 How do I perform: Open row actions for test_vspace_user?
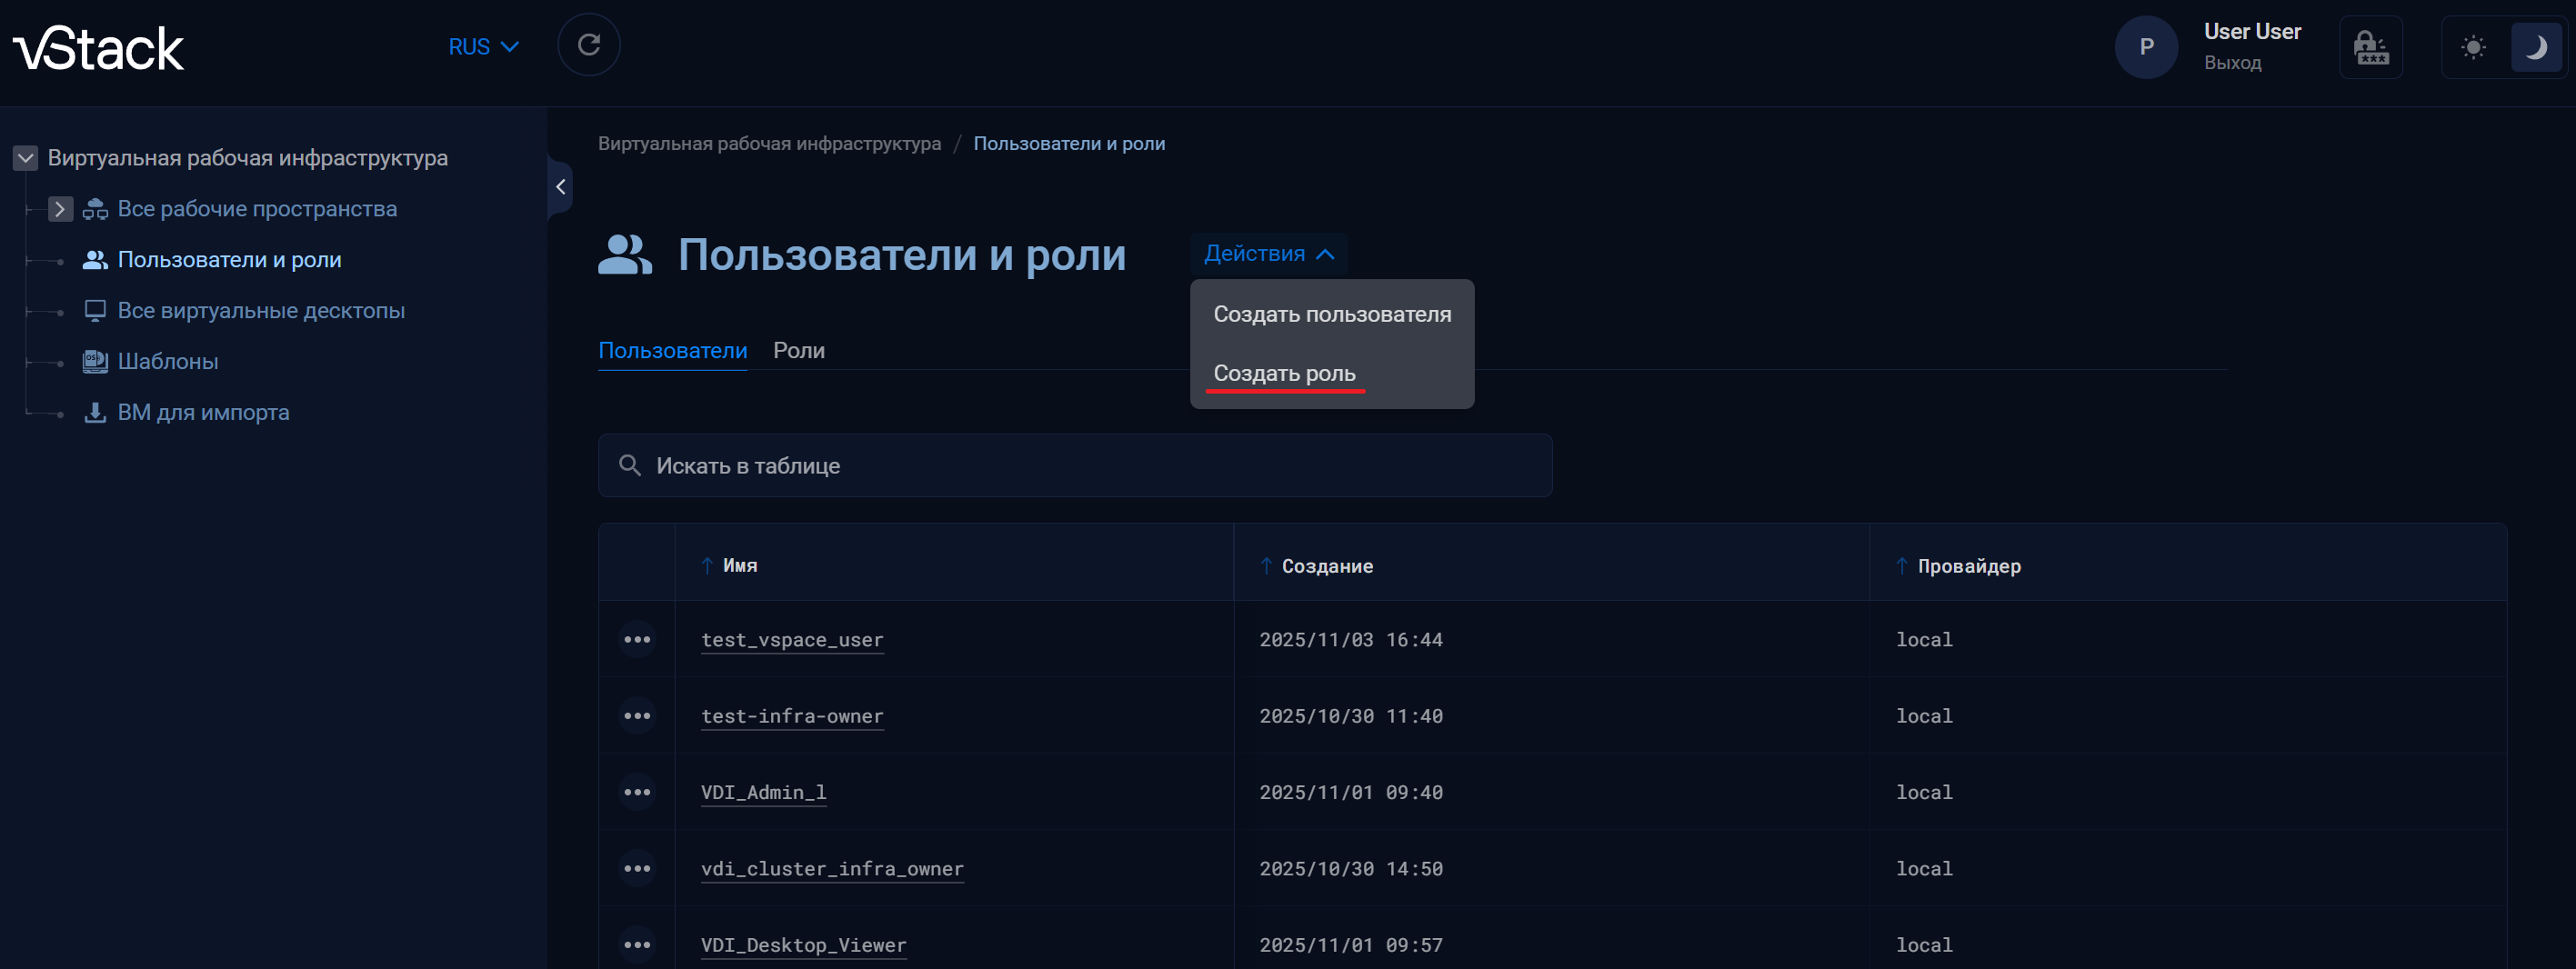637,640
